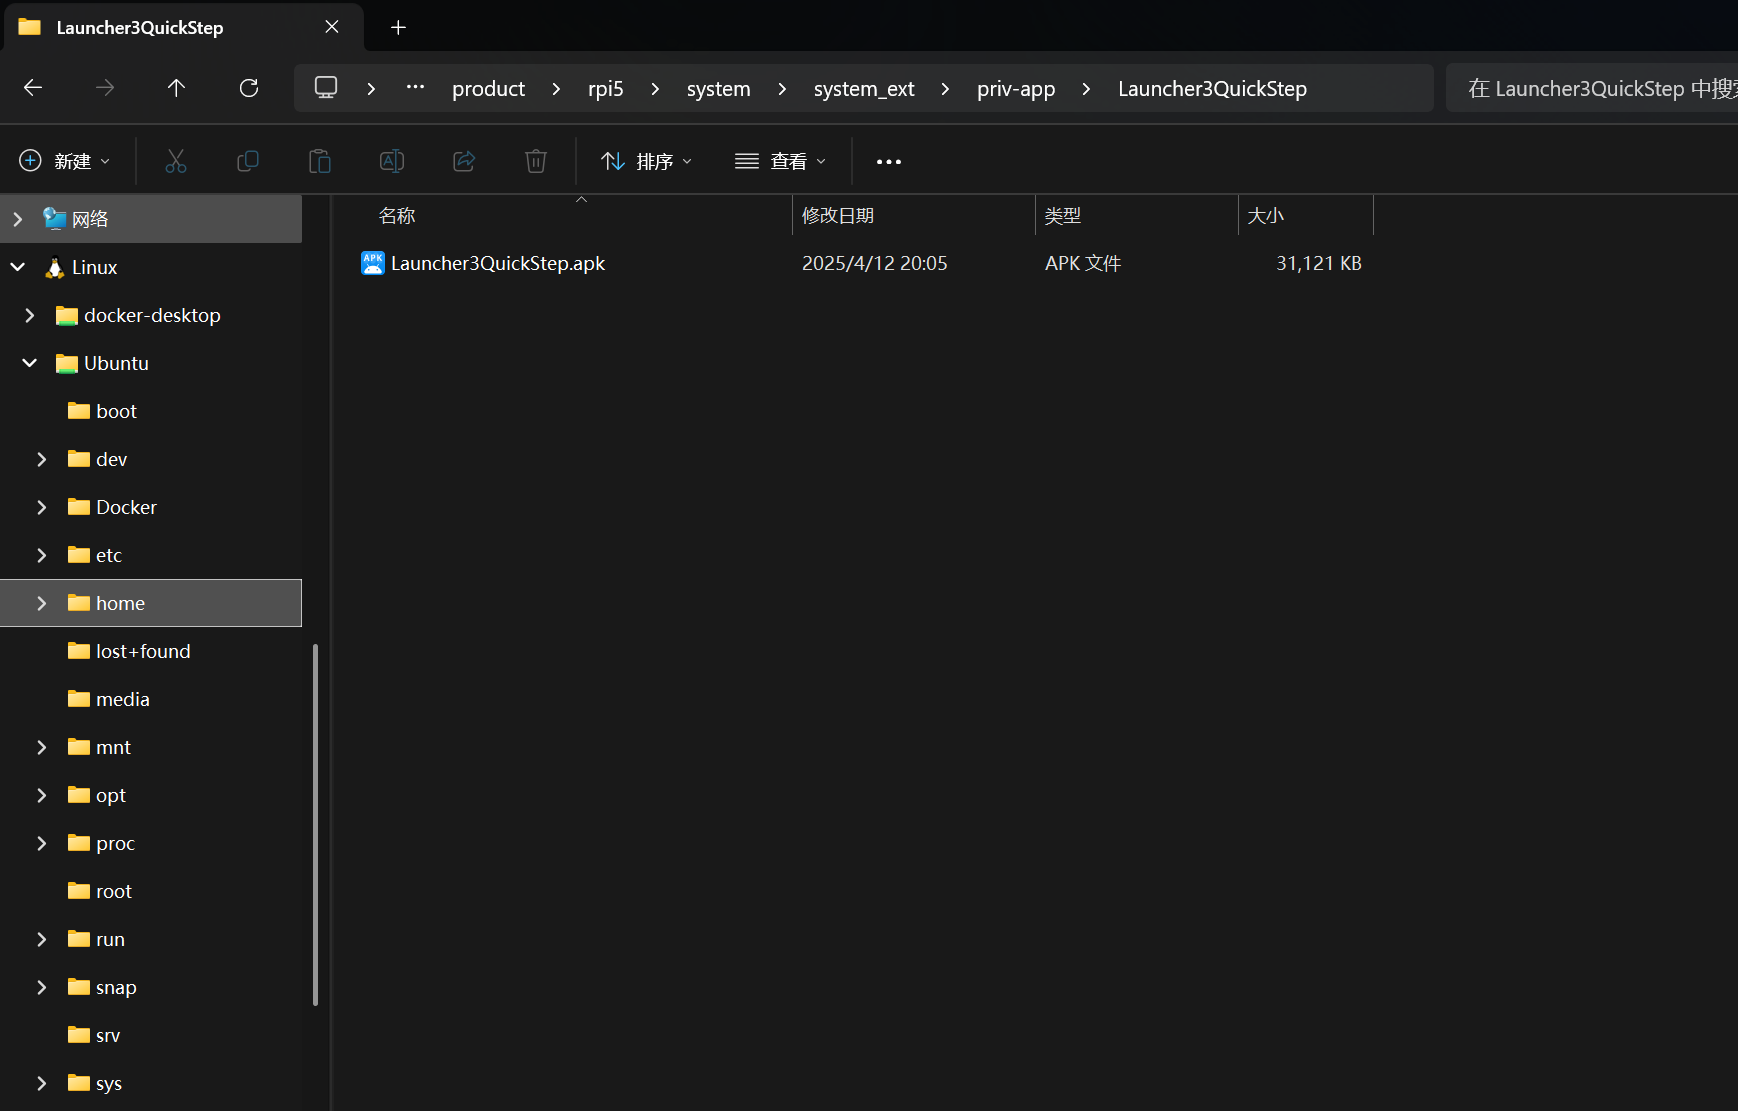Open the 查看 (View) dropdown
This screenshot has width=1738, height=1111.
click(x=781, y=161)
